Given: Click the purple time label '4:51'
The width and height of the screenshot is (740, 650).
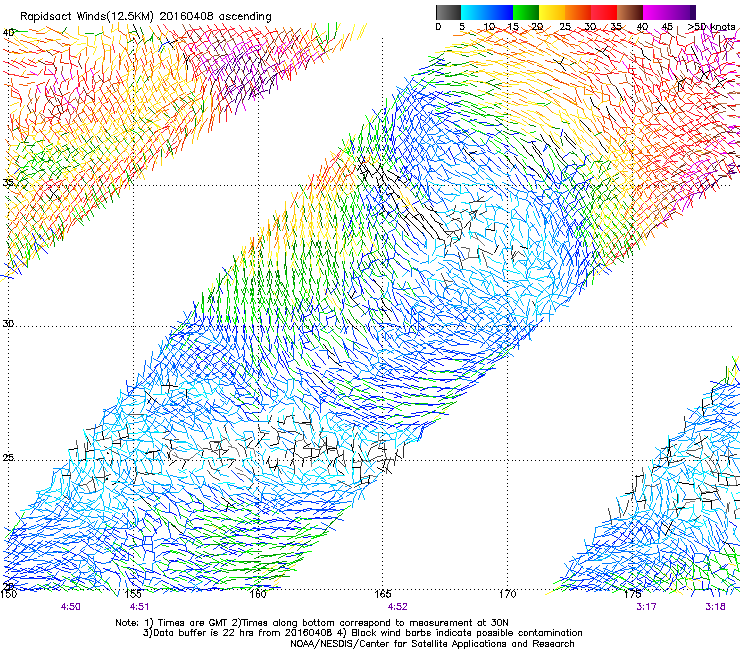Looking at the screenshot, I should coord(139,607).
